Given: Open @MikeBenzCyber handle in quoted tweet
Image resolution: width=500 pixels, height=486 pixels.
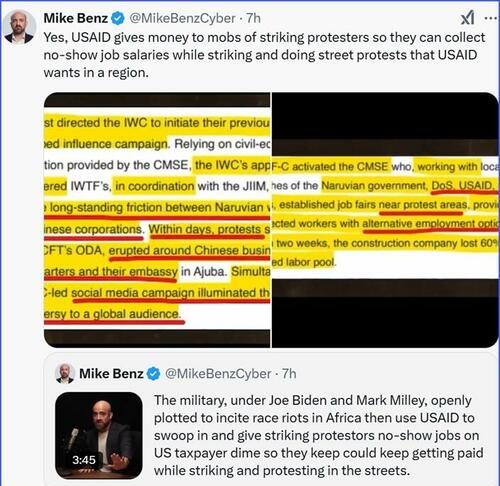Looking at the screenshot, I should point(218,374).
